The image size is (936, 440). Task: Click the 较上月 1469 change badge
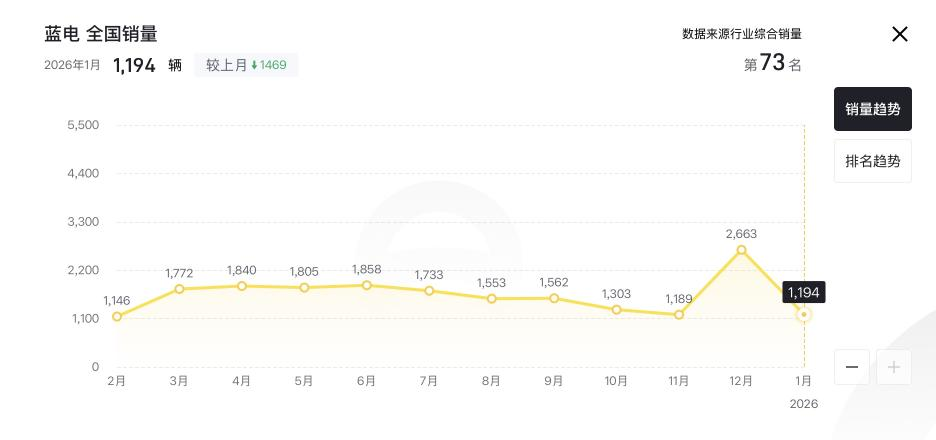coord(246,65)
